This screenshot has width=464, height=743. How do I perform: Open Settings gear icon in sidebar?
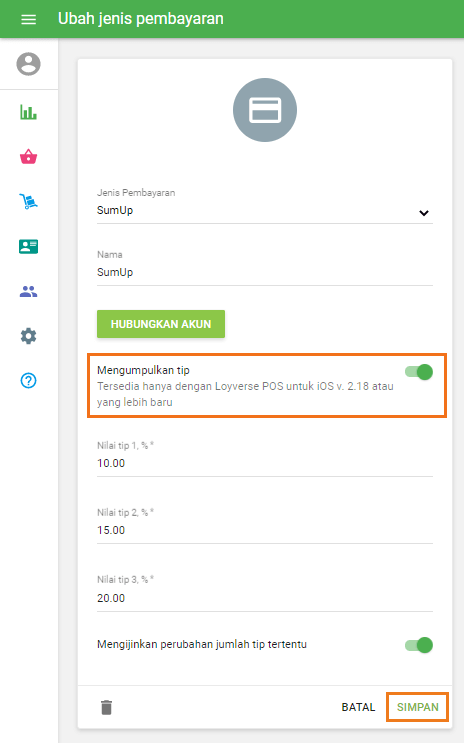28,336
